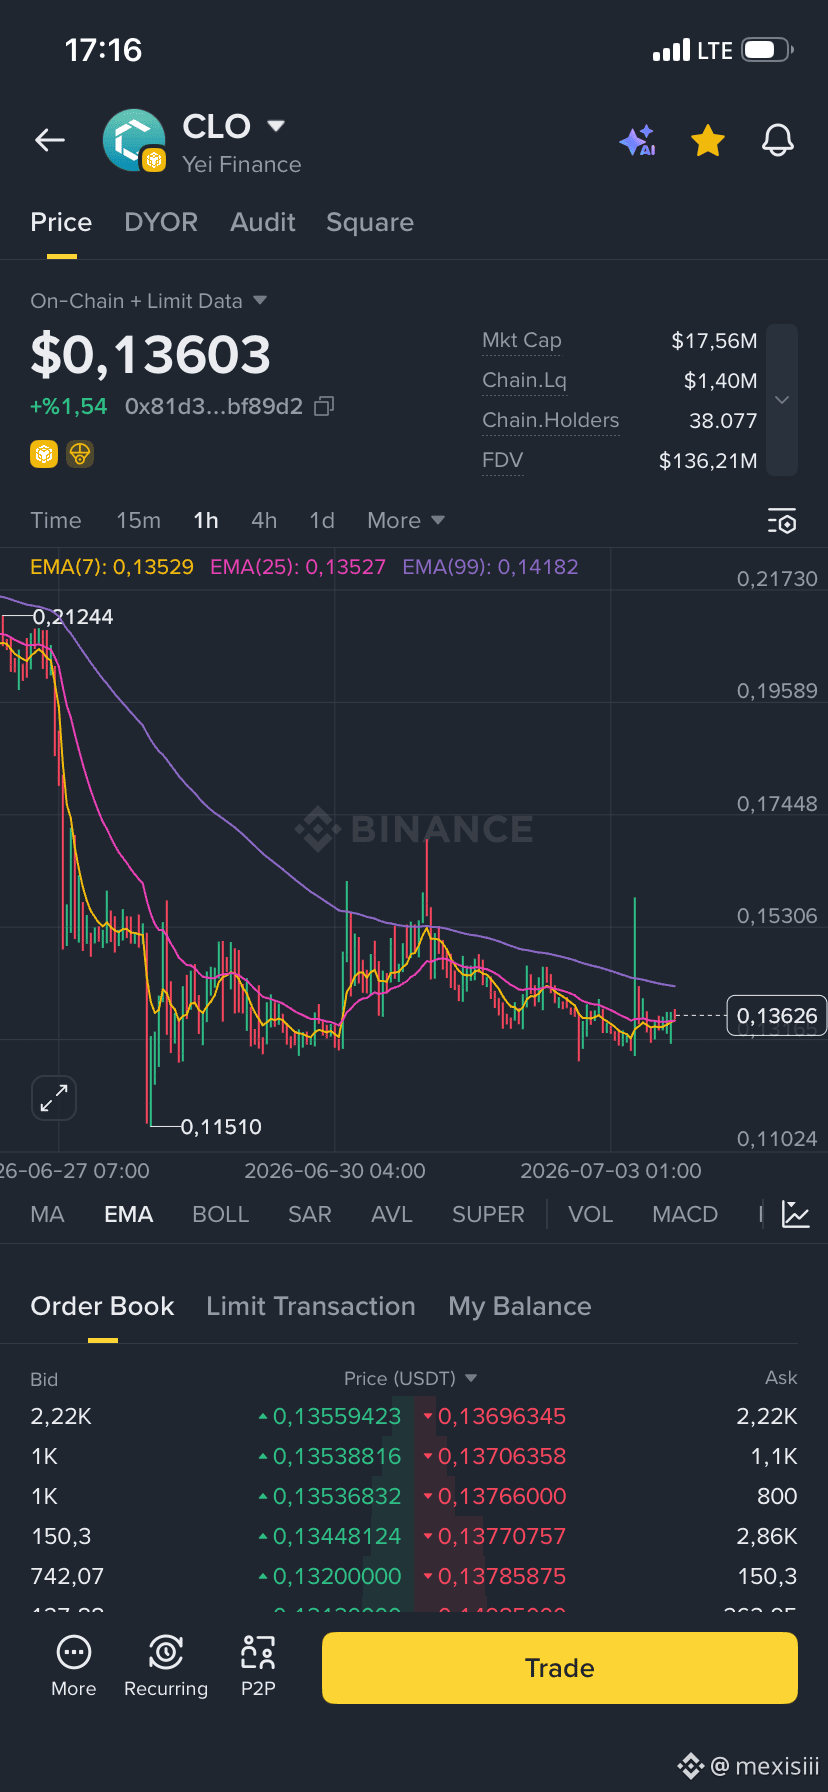Open the Square tab

[370, 222]
